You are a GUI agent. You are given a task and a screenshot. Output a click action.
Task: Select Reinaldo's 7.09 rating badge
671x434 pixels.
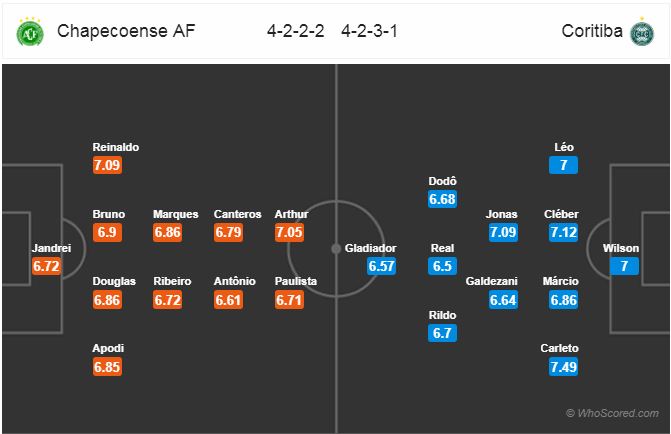tap(107, 165)
